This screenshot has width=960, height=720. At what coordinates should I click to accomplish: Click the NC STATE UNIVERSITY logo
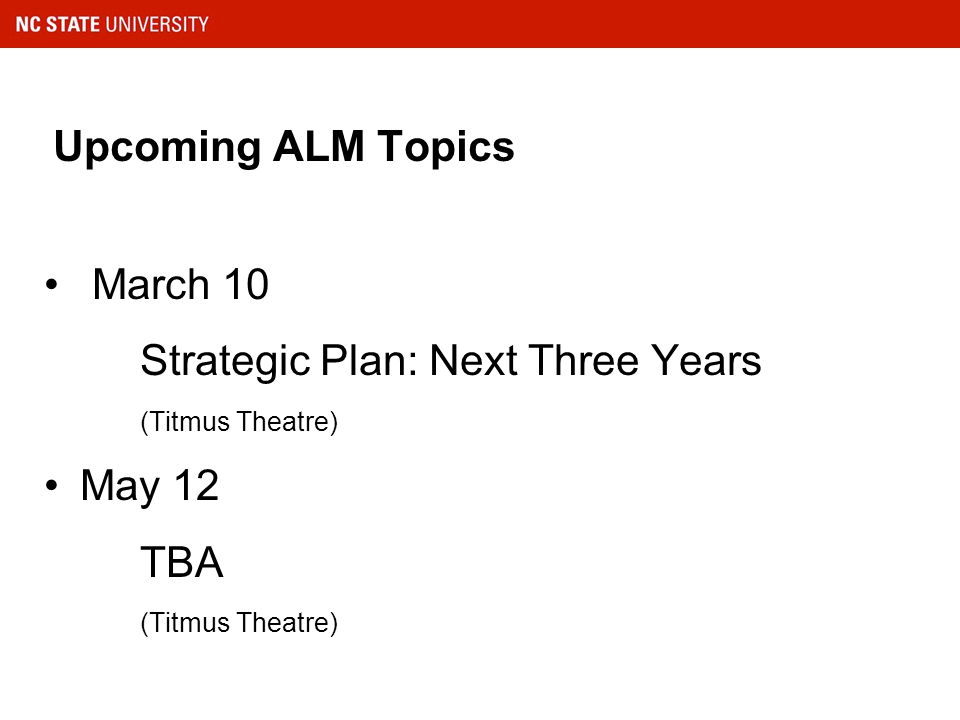tap(112, 24)
